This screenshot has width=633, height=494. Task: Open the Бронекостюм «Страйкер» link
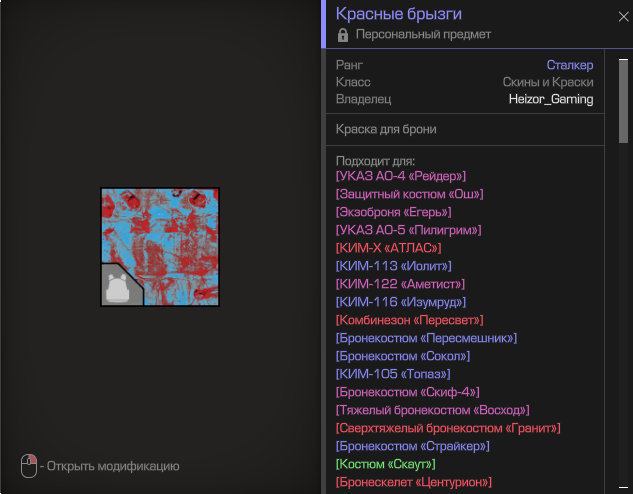coord(413,446)
